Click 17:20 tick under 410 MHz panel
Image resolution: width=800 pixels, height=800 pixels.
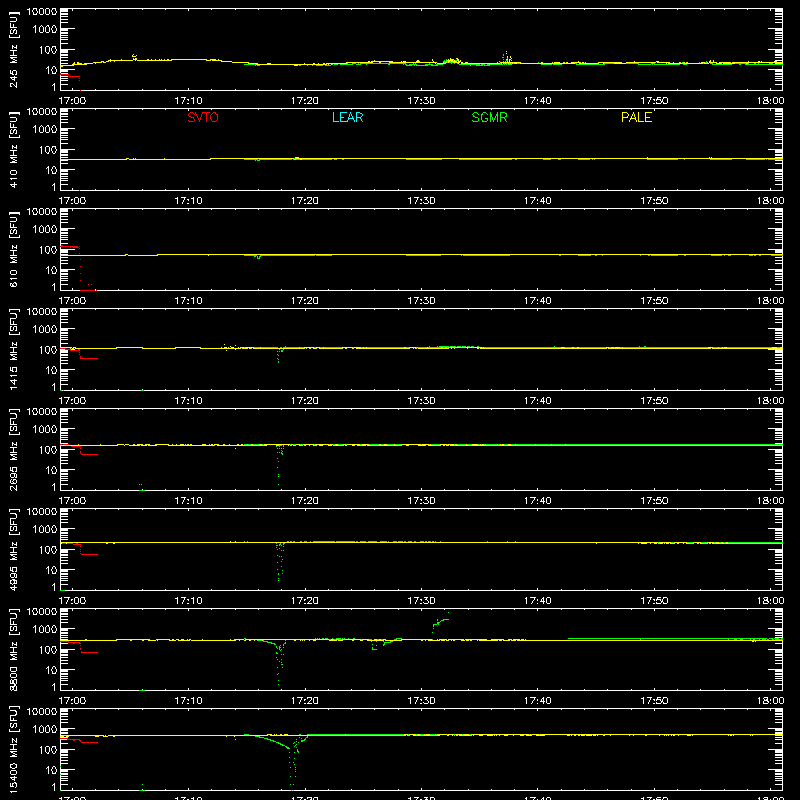point(305,201)
